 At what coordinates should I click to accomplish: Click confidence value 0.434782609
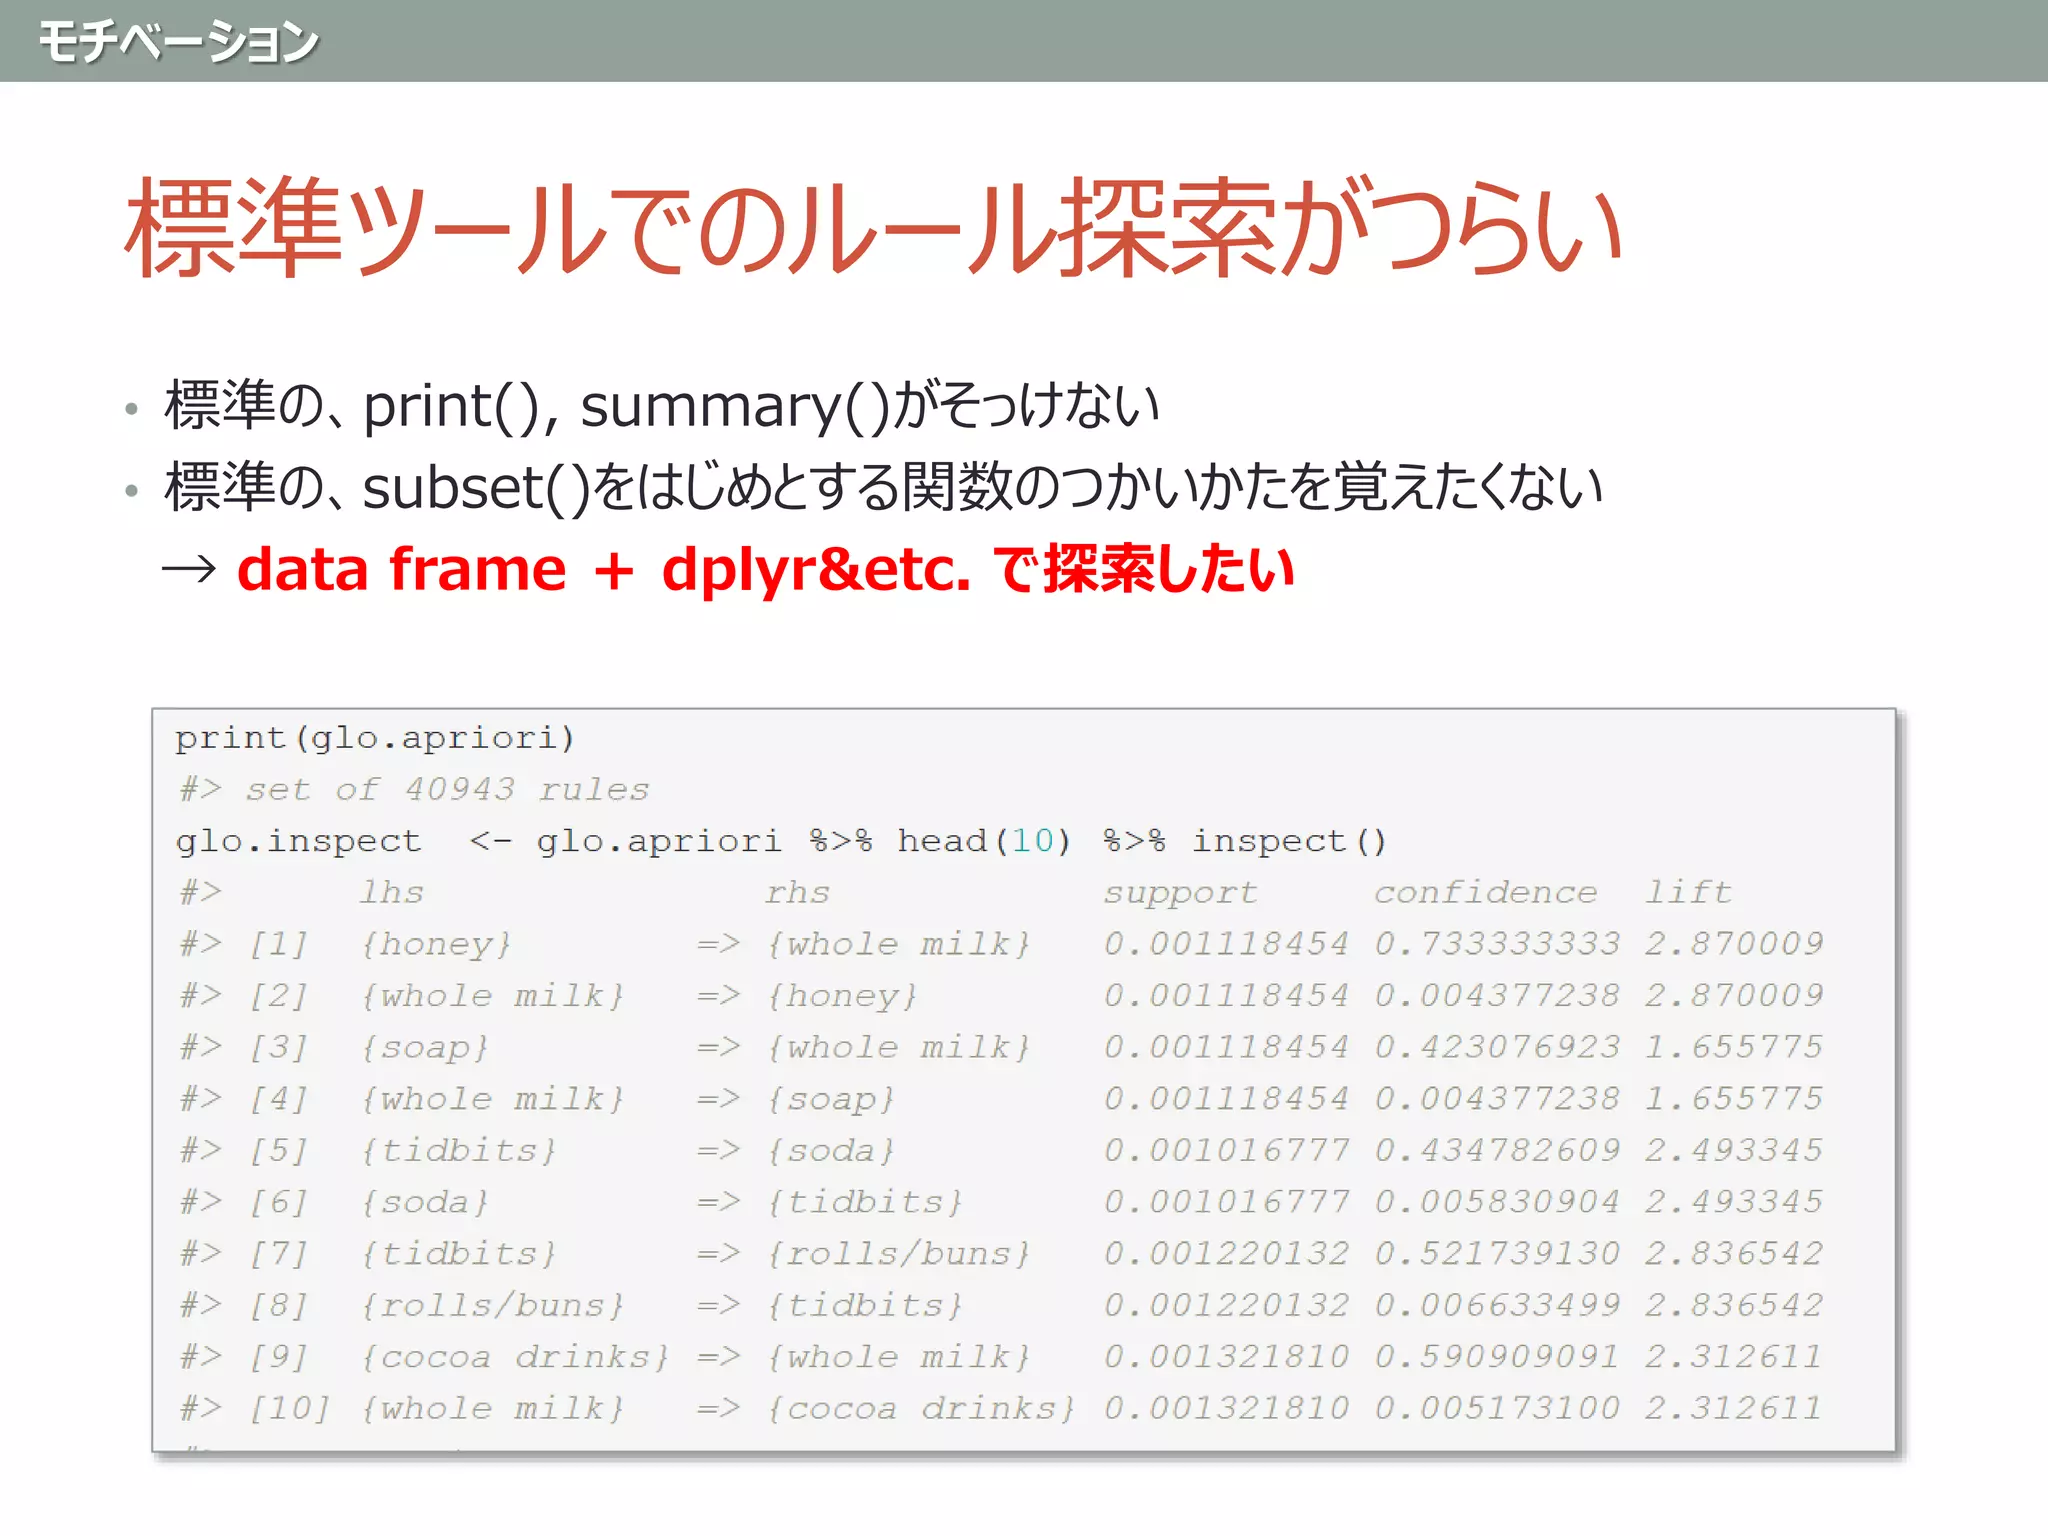pyautogui.click(x=1497, y=1150)
